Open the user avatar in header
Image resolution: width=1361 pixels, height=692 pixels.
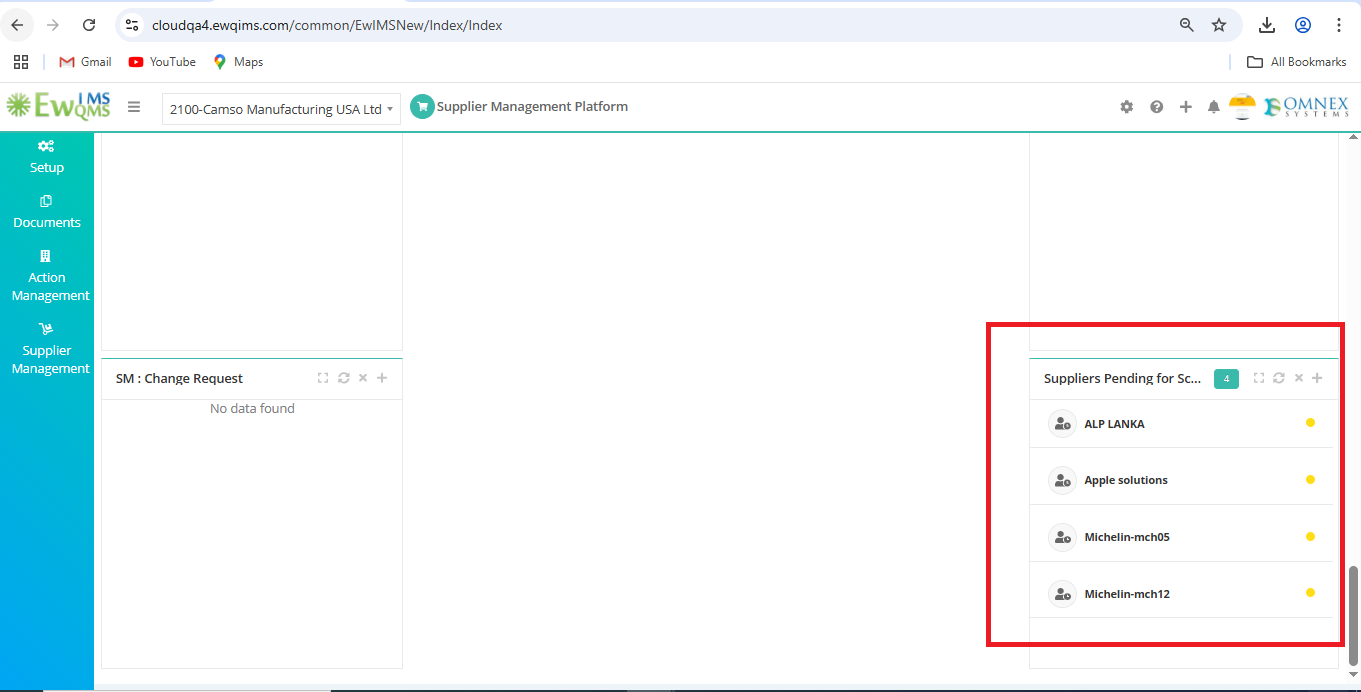tap(1242, 107)
